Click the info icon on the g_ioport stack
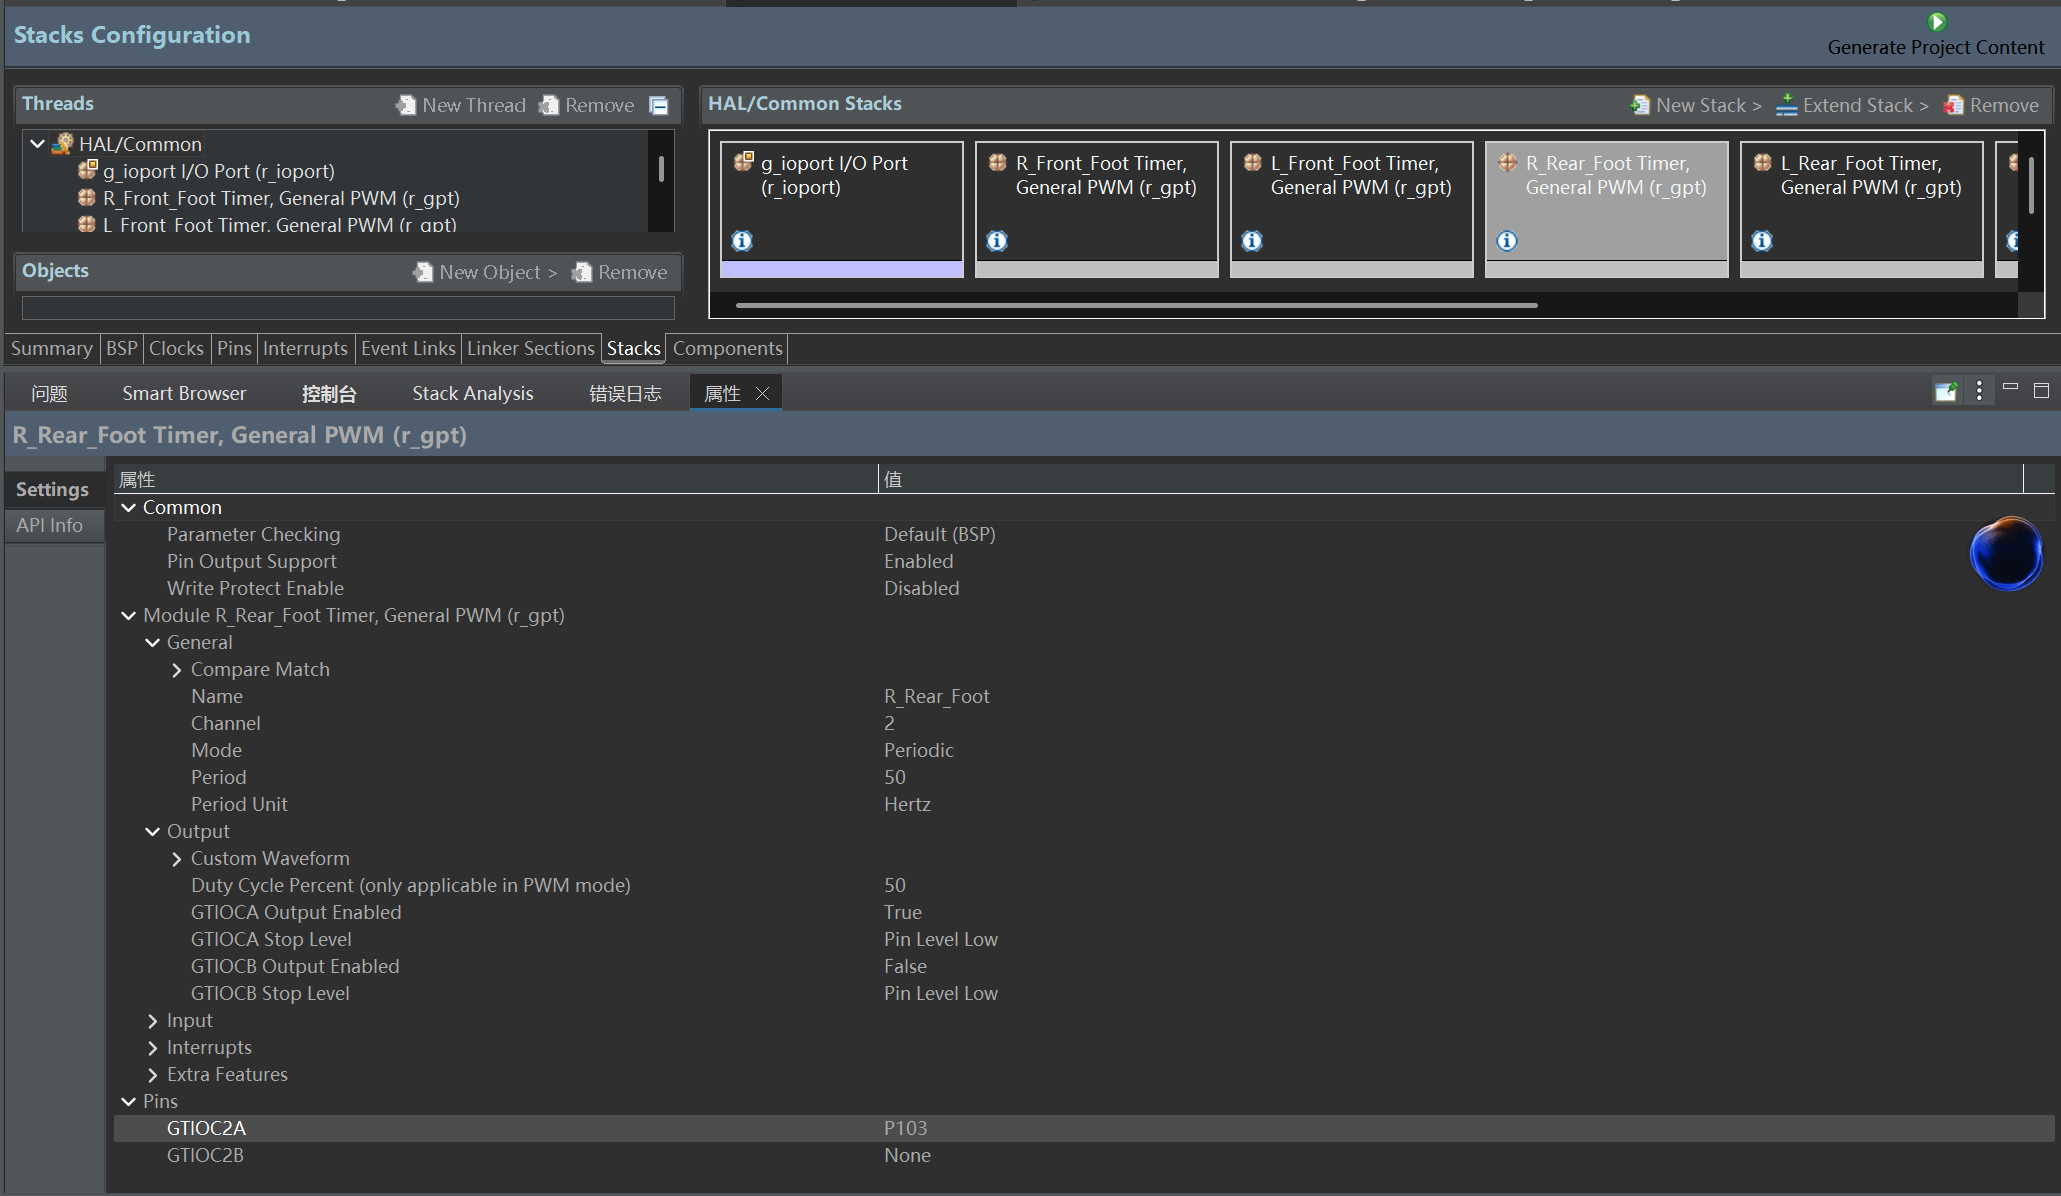This screenshot has height=1196, width=2061. [742, 241]
